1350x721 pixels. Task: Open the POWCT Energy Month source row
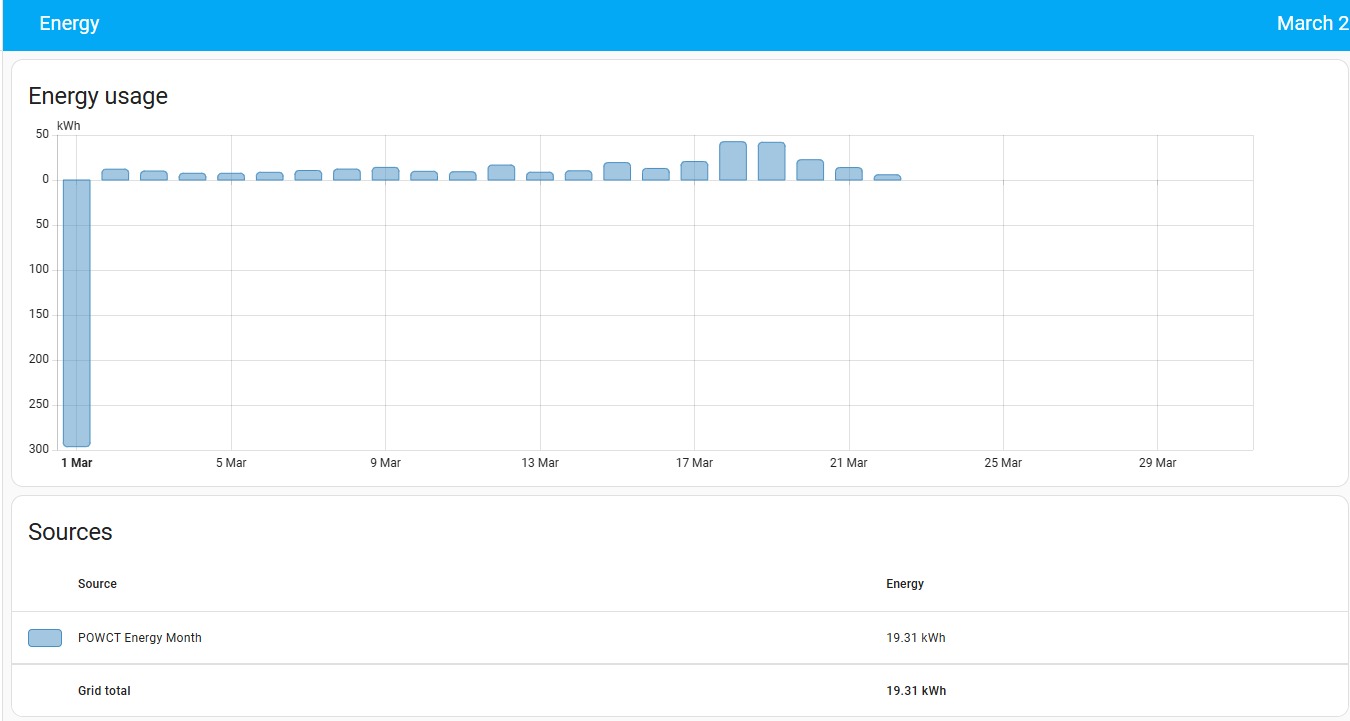[680, 638]
